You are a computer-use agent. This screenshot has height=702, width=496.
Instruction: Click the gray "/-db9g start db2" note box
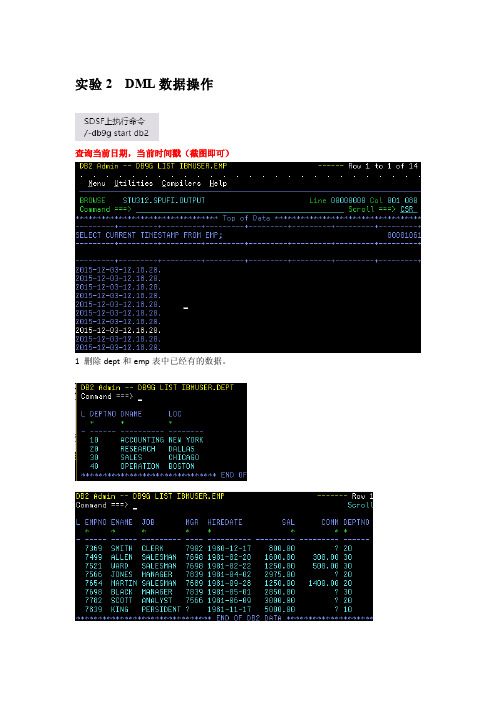click(116, 127)
